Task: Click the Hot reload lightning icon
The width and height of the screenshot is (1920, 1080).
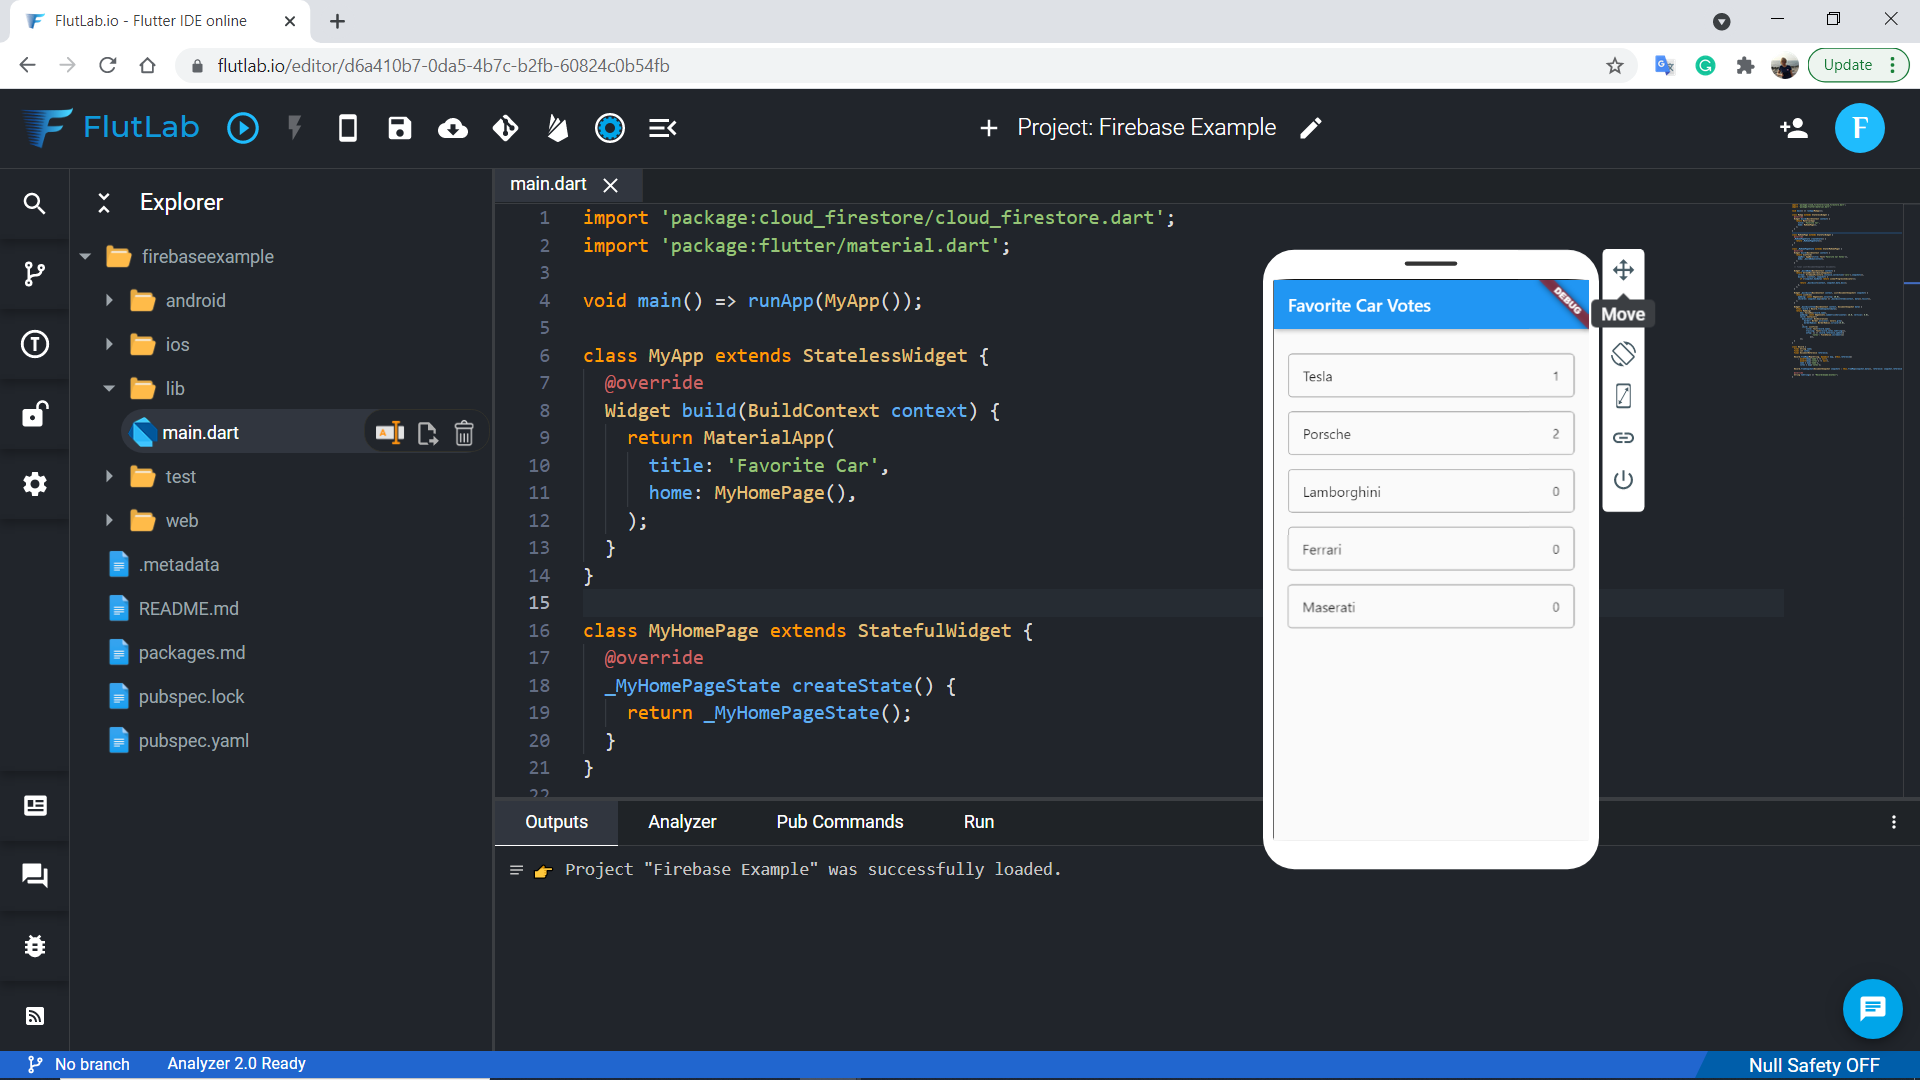Action: click(x=294, y=128)
